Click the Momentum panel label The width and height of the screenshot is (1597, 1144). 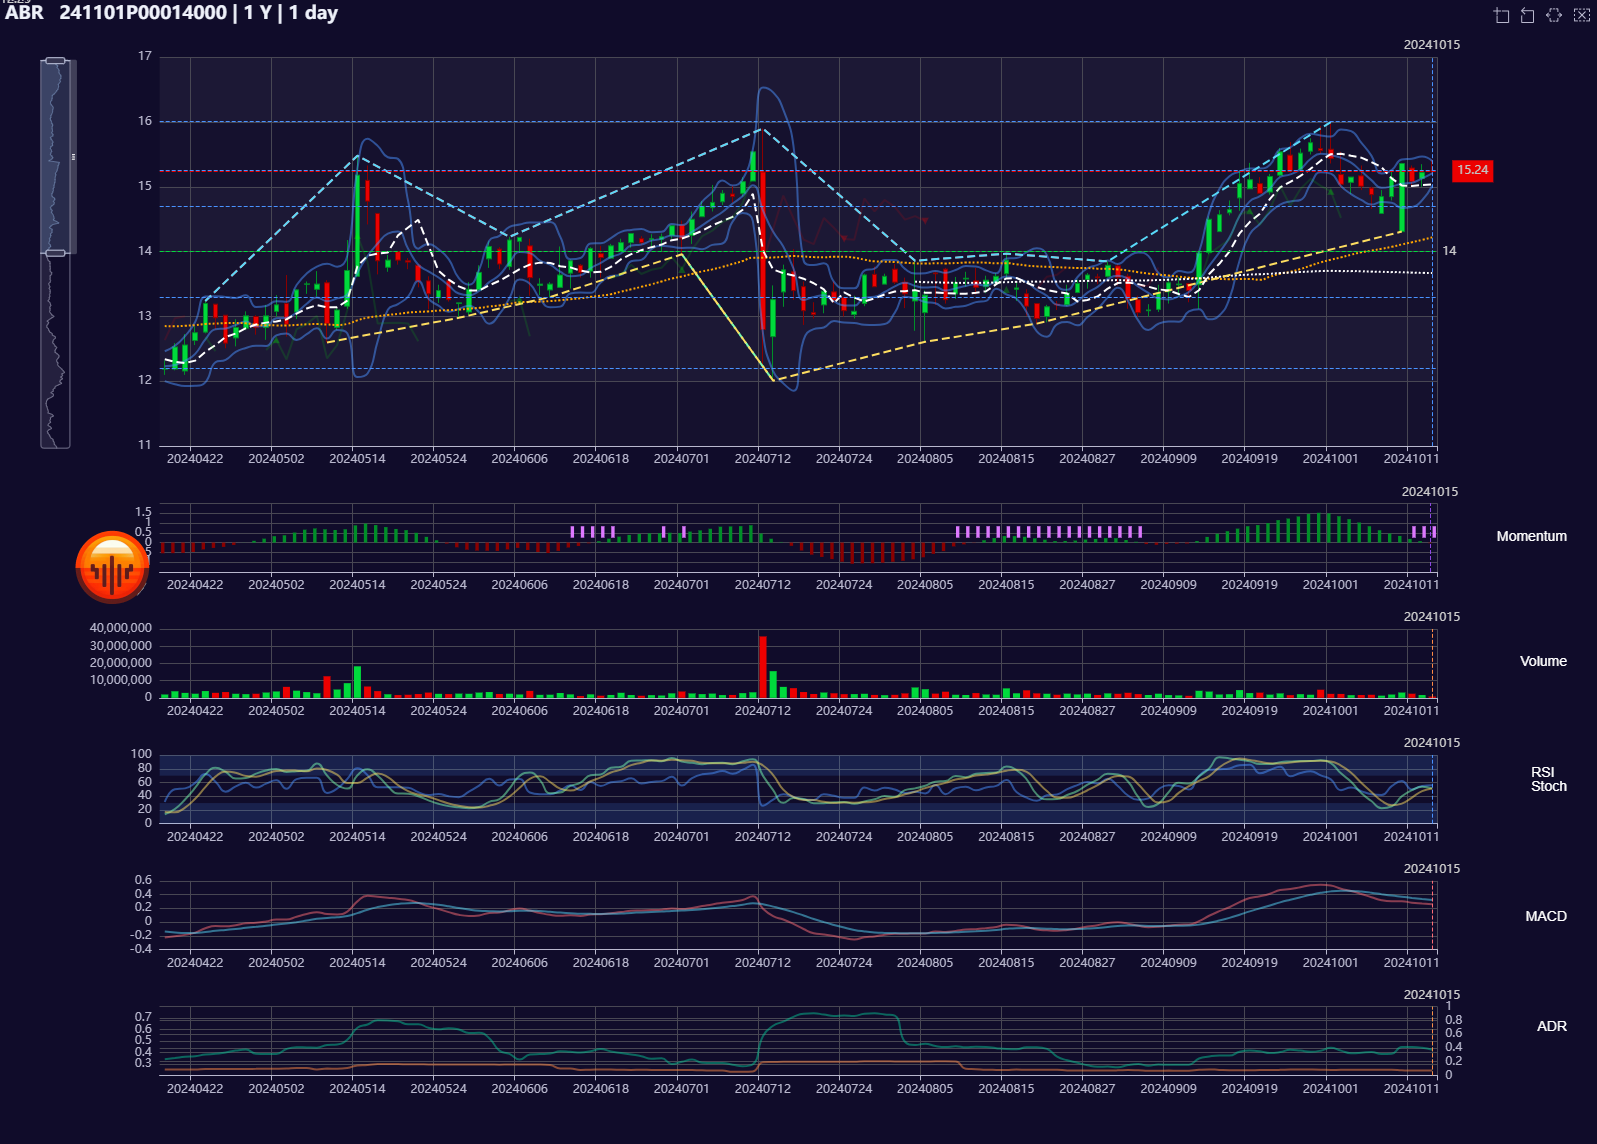[x=1531, y=536]
